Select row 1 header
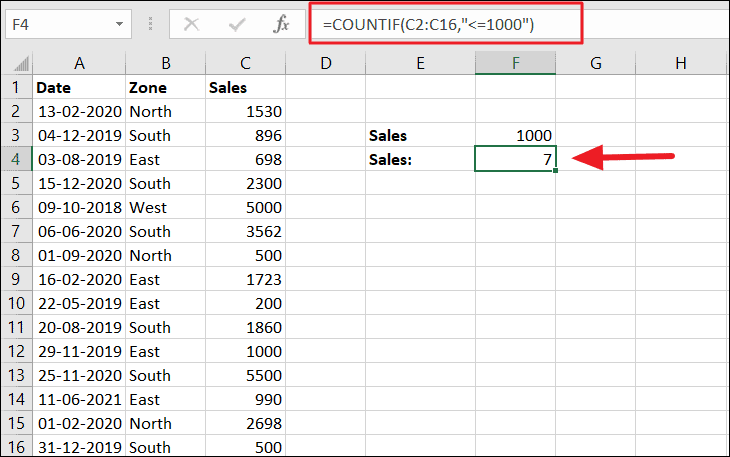The height and width of the screenshot is (457, 730). tap(16, 87)
